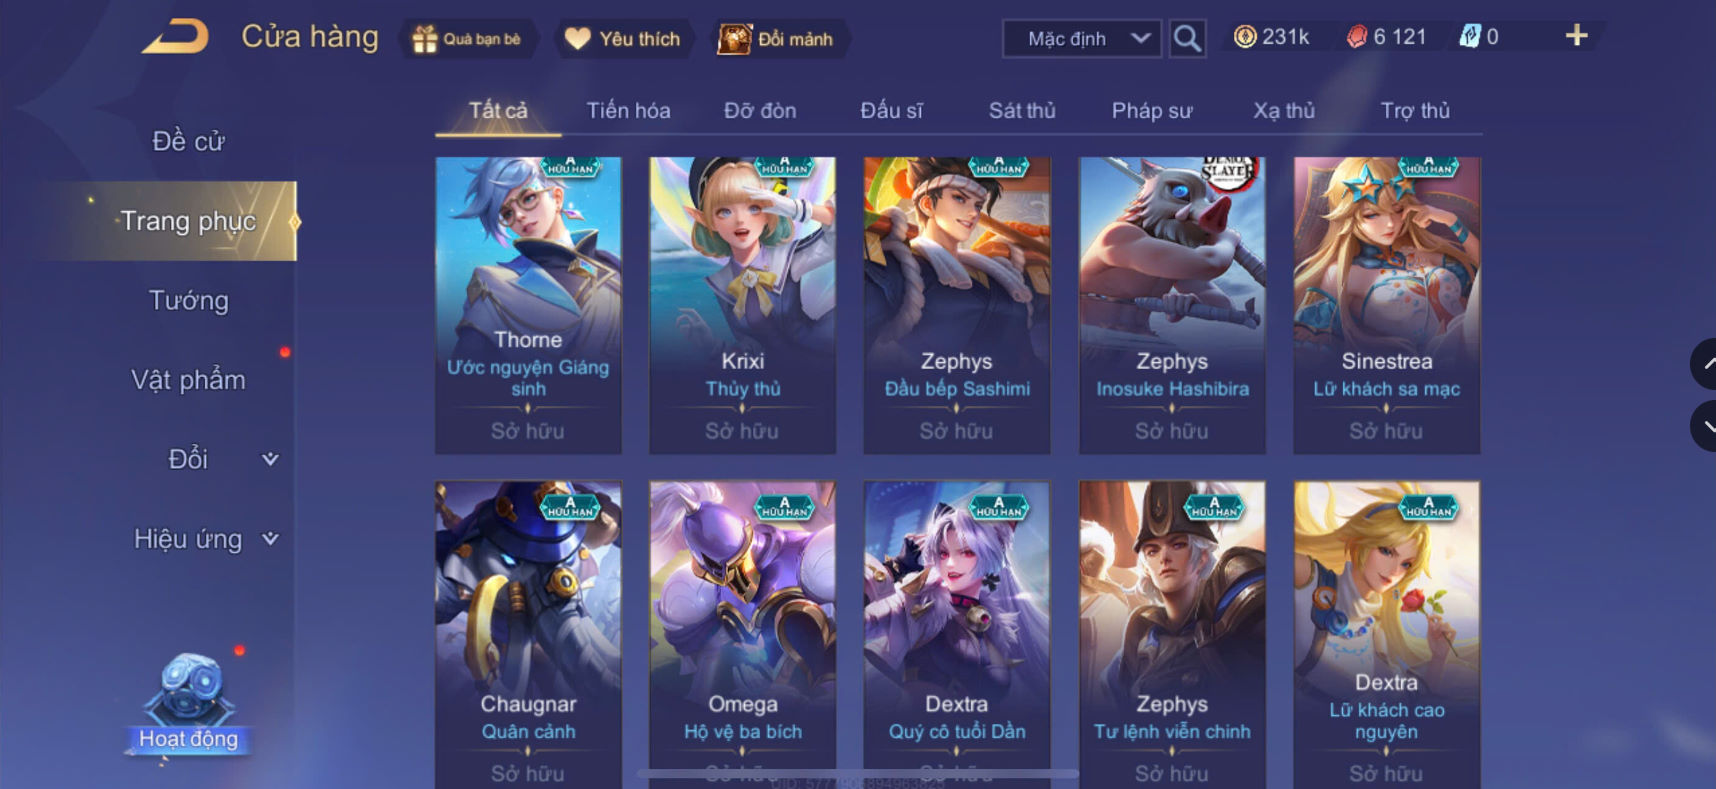Select Zephys Inosuke Hashibira skin card
Screen dimensions: 1716x789
point(1172,305)
